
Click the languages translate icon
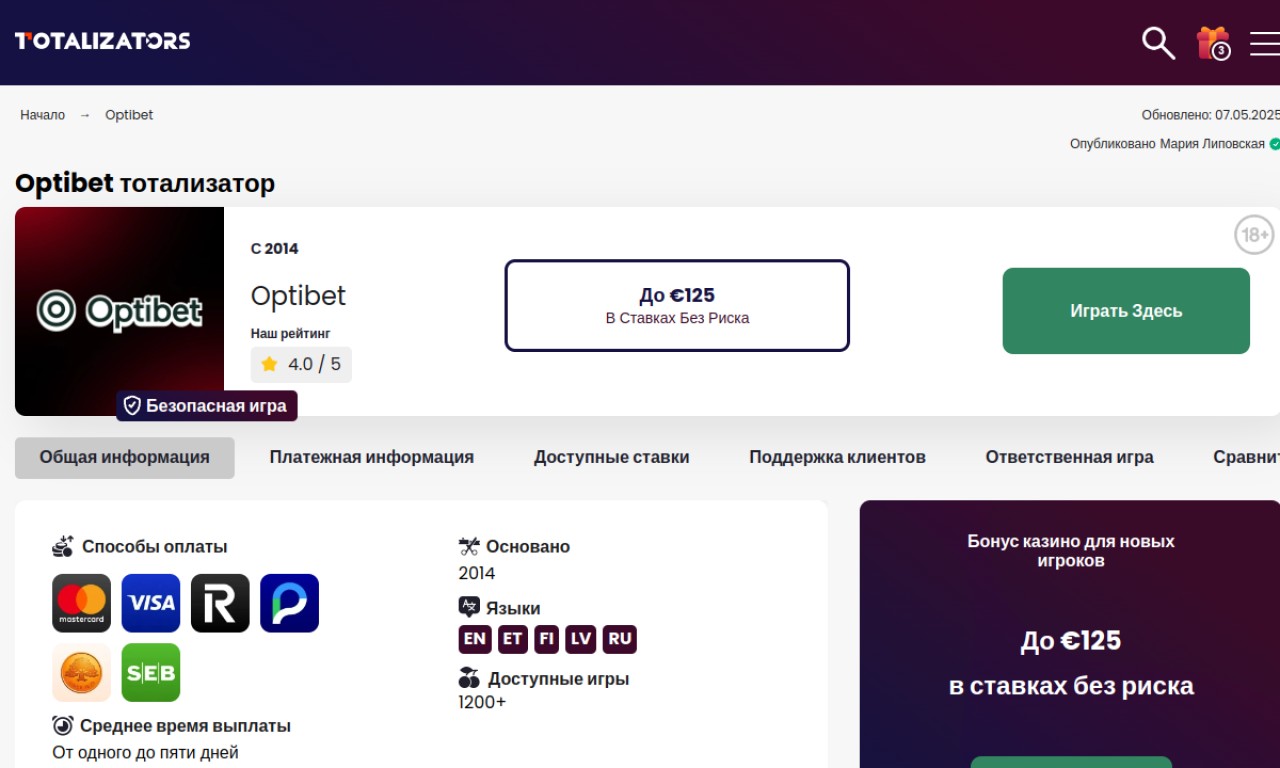pos(469,607)
